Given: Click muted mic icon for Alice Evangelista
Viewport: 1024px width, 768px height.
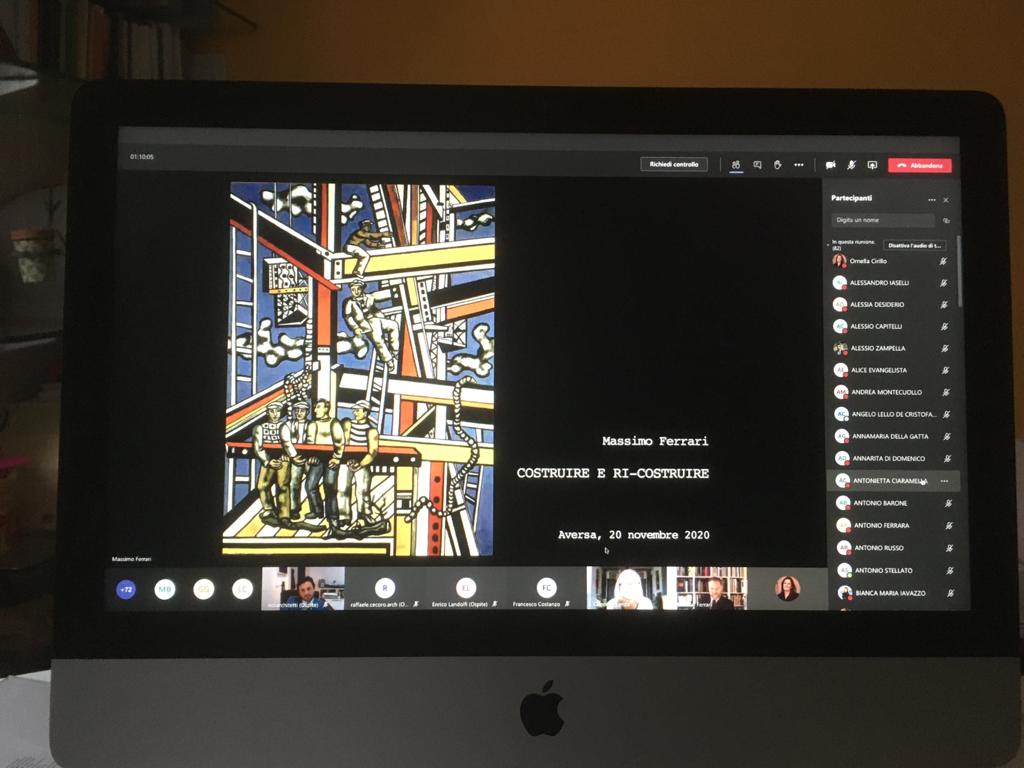Looking at the screenshot, I should [x=946, y=370].
